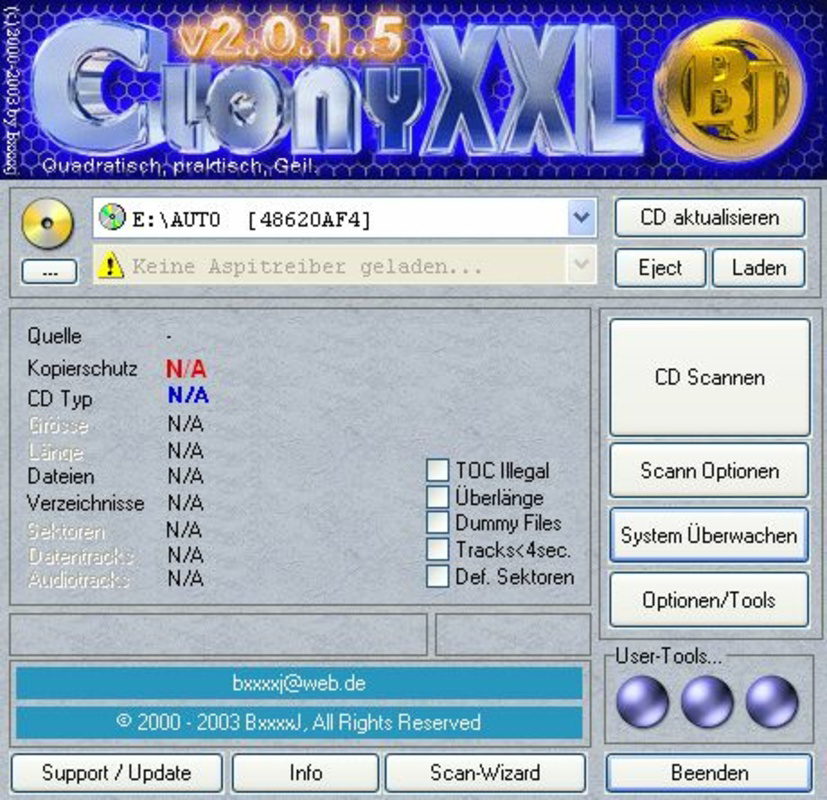
Task: Click the User-Tools... group label
Action: point(668,656)
